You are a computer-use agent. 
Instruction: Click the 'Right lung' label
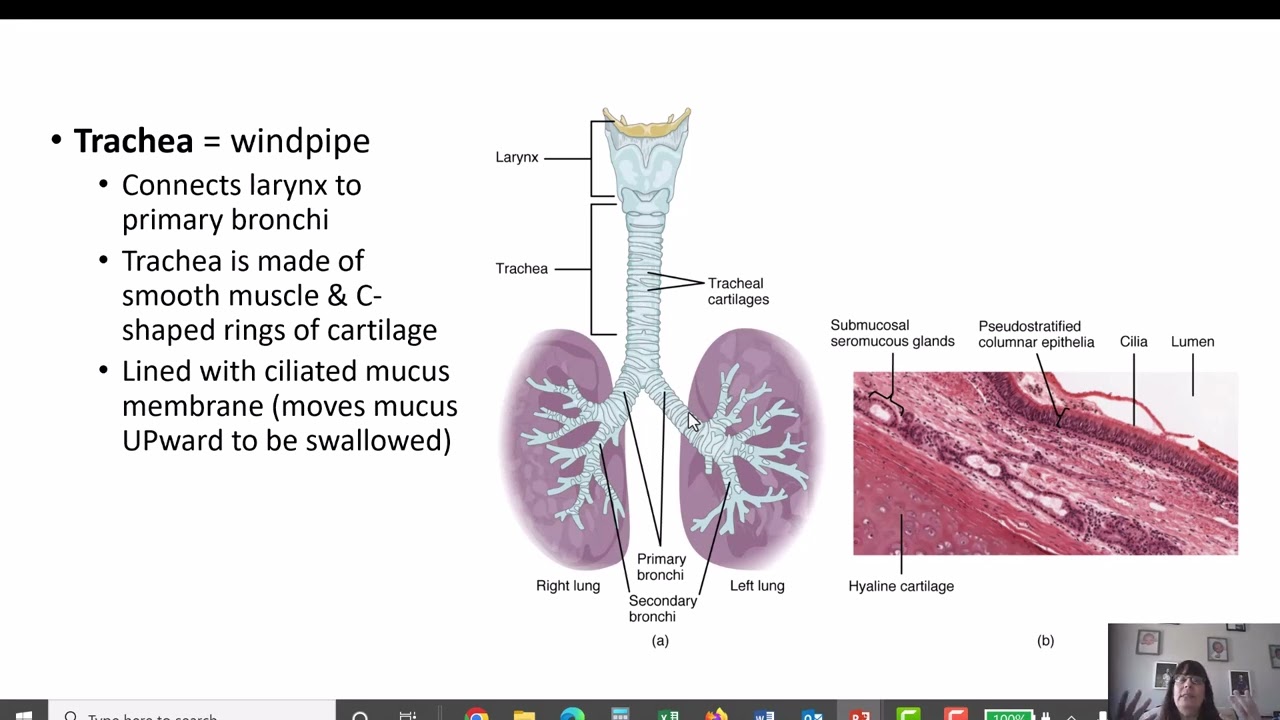(568, 586)
